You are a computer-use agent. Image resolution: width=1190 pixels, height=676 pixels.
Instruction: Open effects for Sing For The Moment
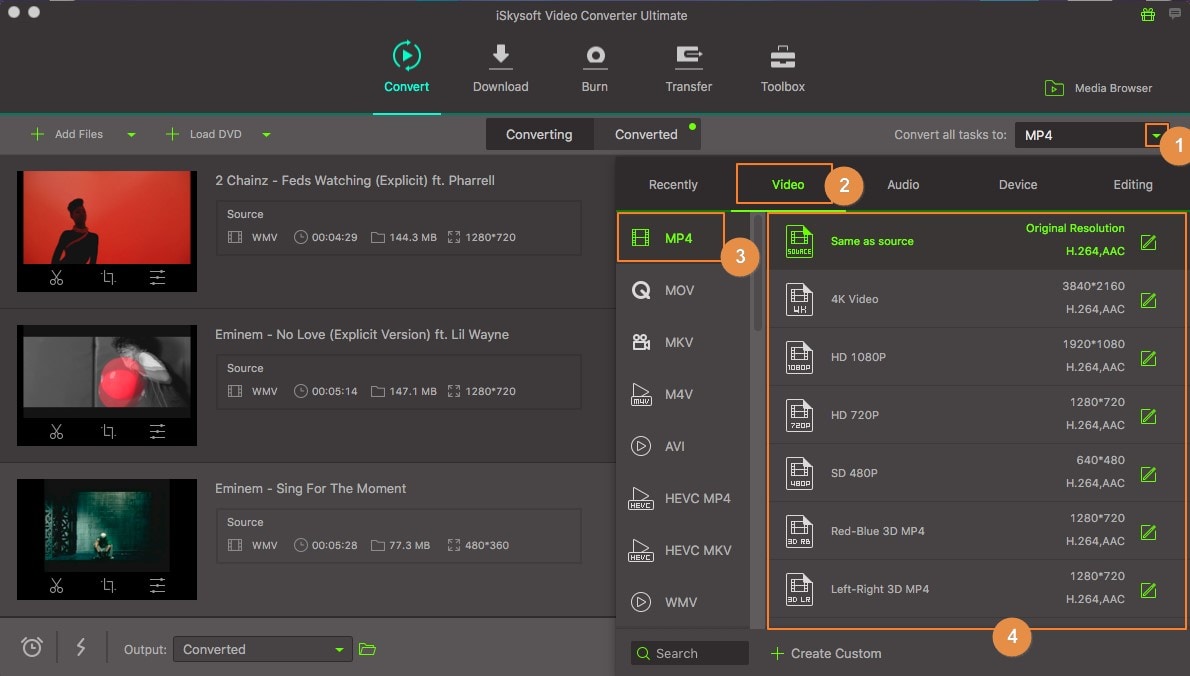click(157, 586)
